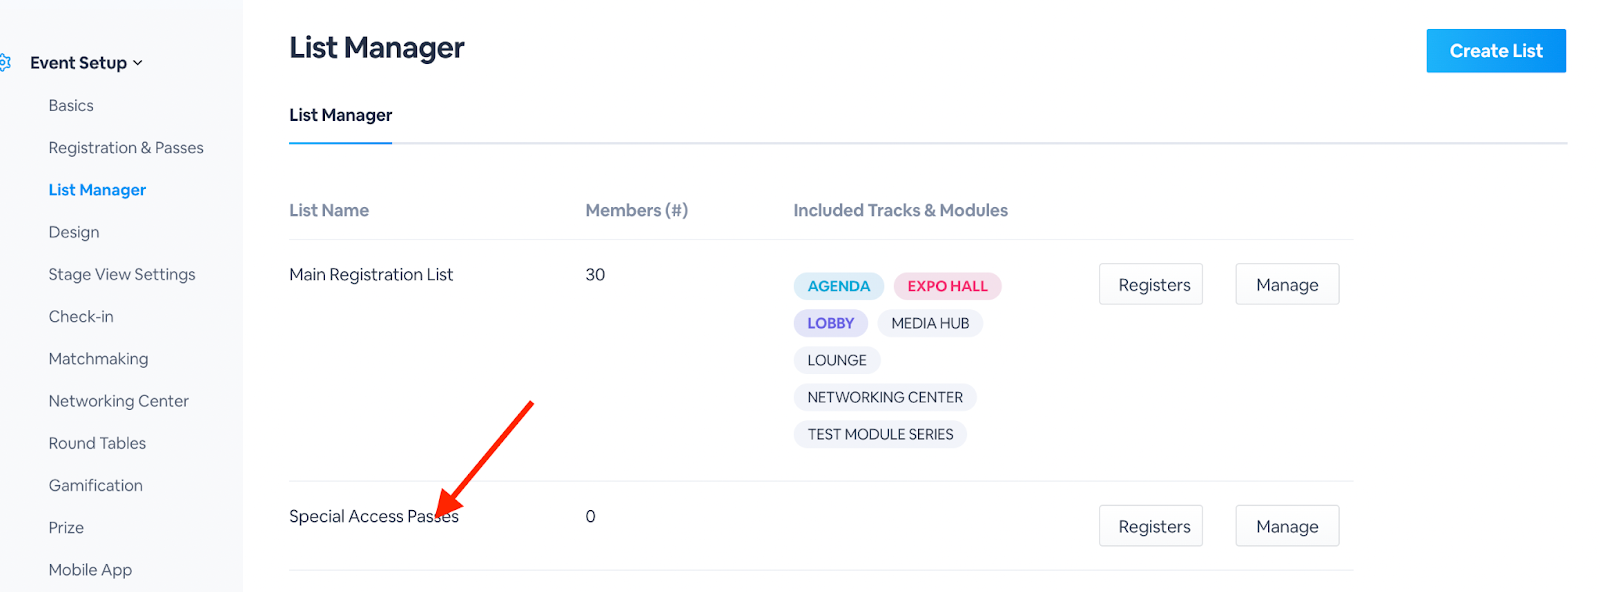Screen dimensions: 1600x592
Task: Switch to the List Manager tab
Action: [x=340, y=116]
